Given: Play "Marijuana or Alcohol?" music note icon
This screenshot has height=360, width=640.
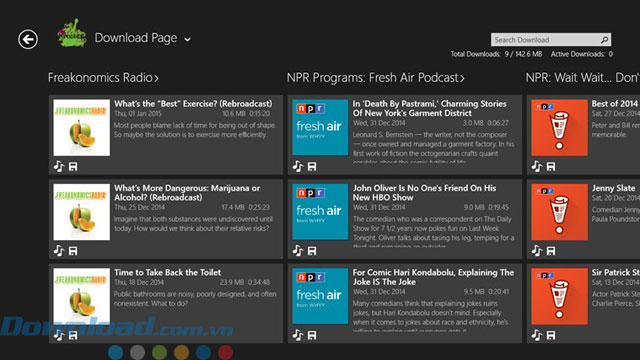Looking at the screenshot, I should click(59, 251).
